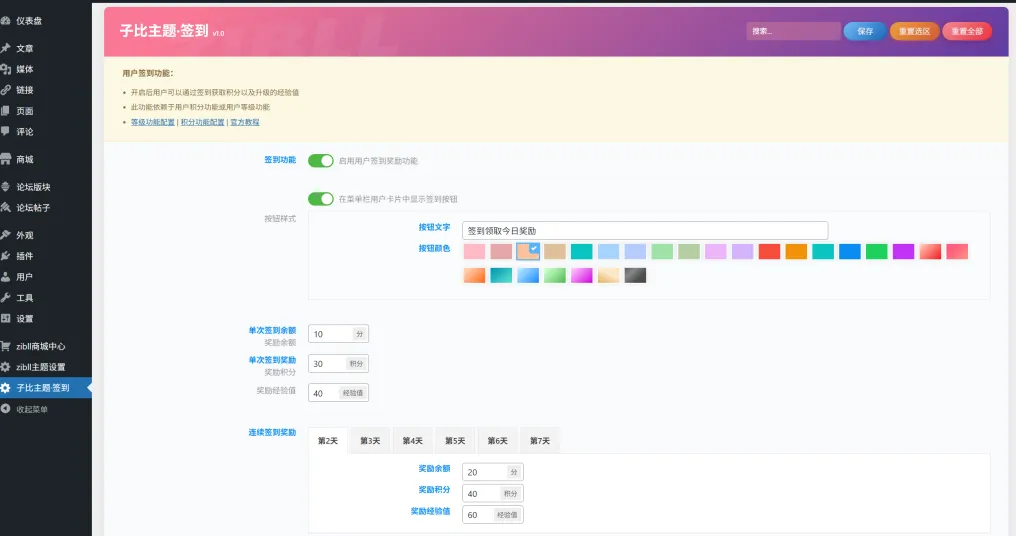This screenshot has height=536, width=1016.
Task: Pick the solid orange color swatch
Action: pyautogui.click(x=796, y=251)
